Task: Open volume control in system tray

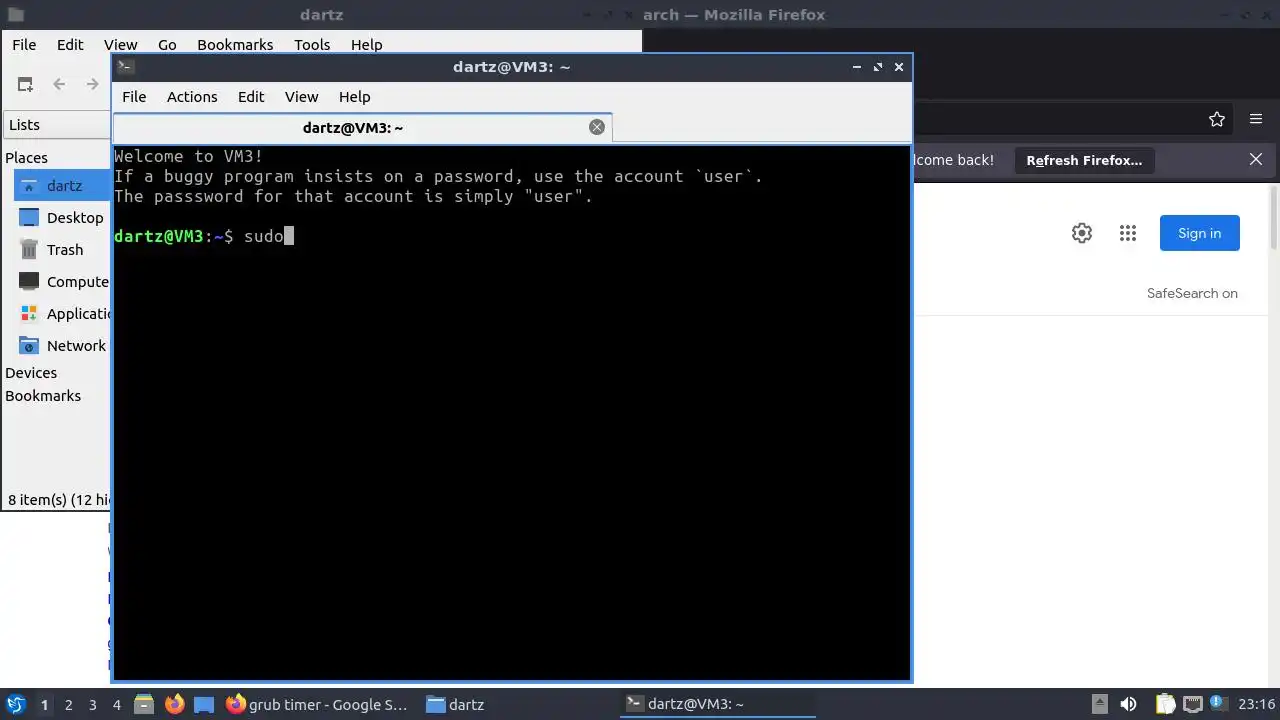Action: pyautogui.click(x=1128, y=704)
